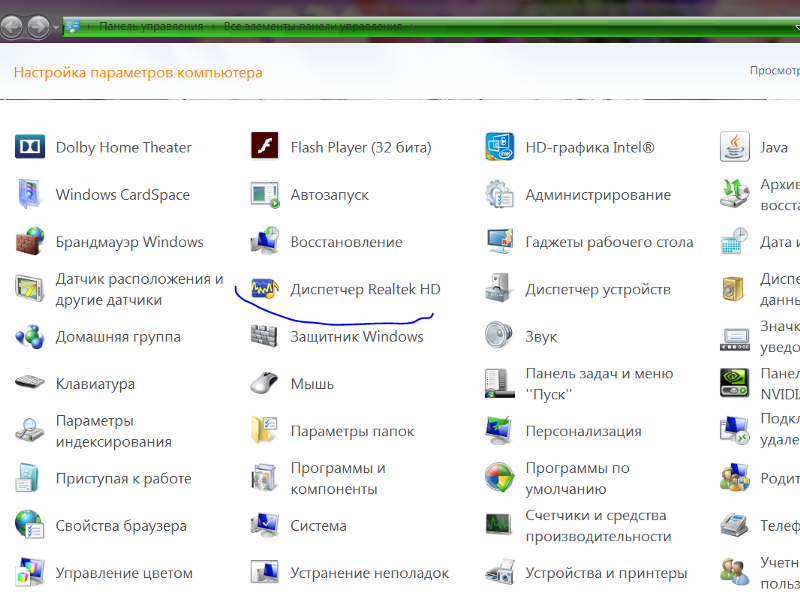Click the Back navigation arrow button
The image size is (800, 598).
tap(12, 26)
